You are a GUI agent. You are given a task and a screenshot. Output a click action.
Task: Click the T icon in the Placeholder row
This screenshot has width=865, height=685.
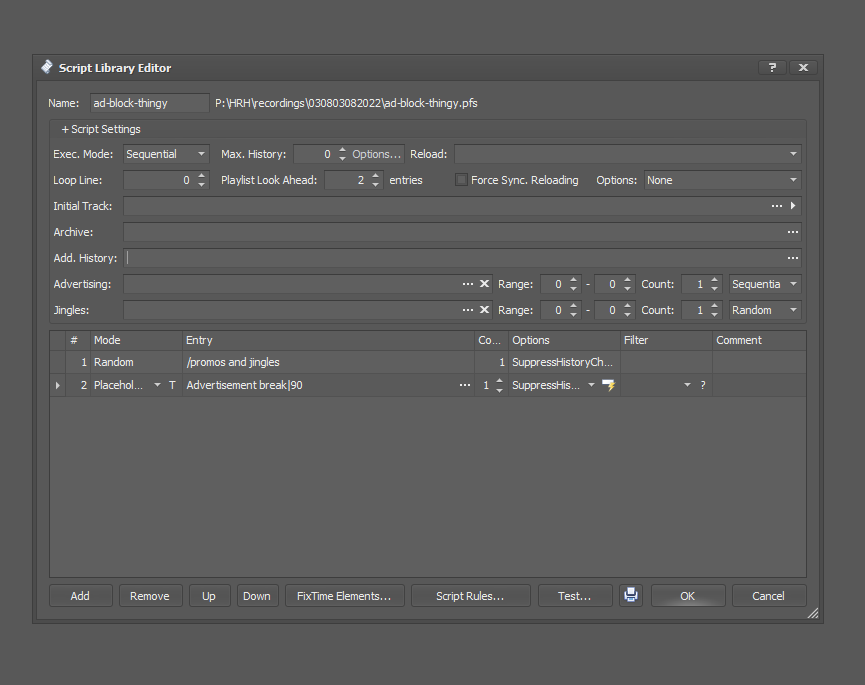point(172,385)
